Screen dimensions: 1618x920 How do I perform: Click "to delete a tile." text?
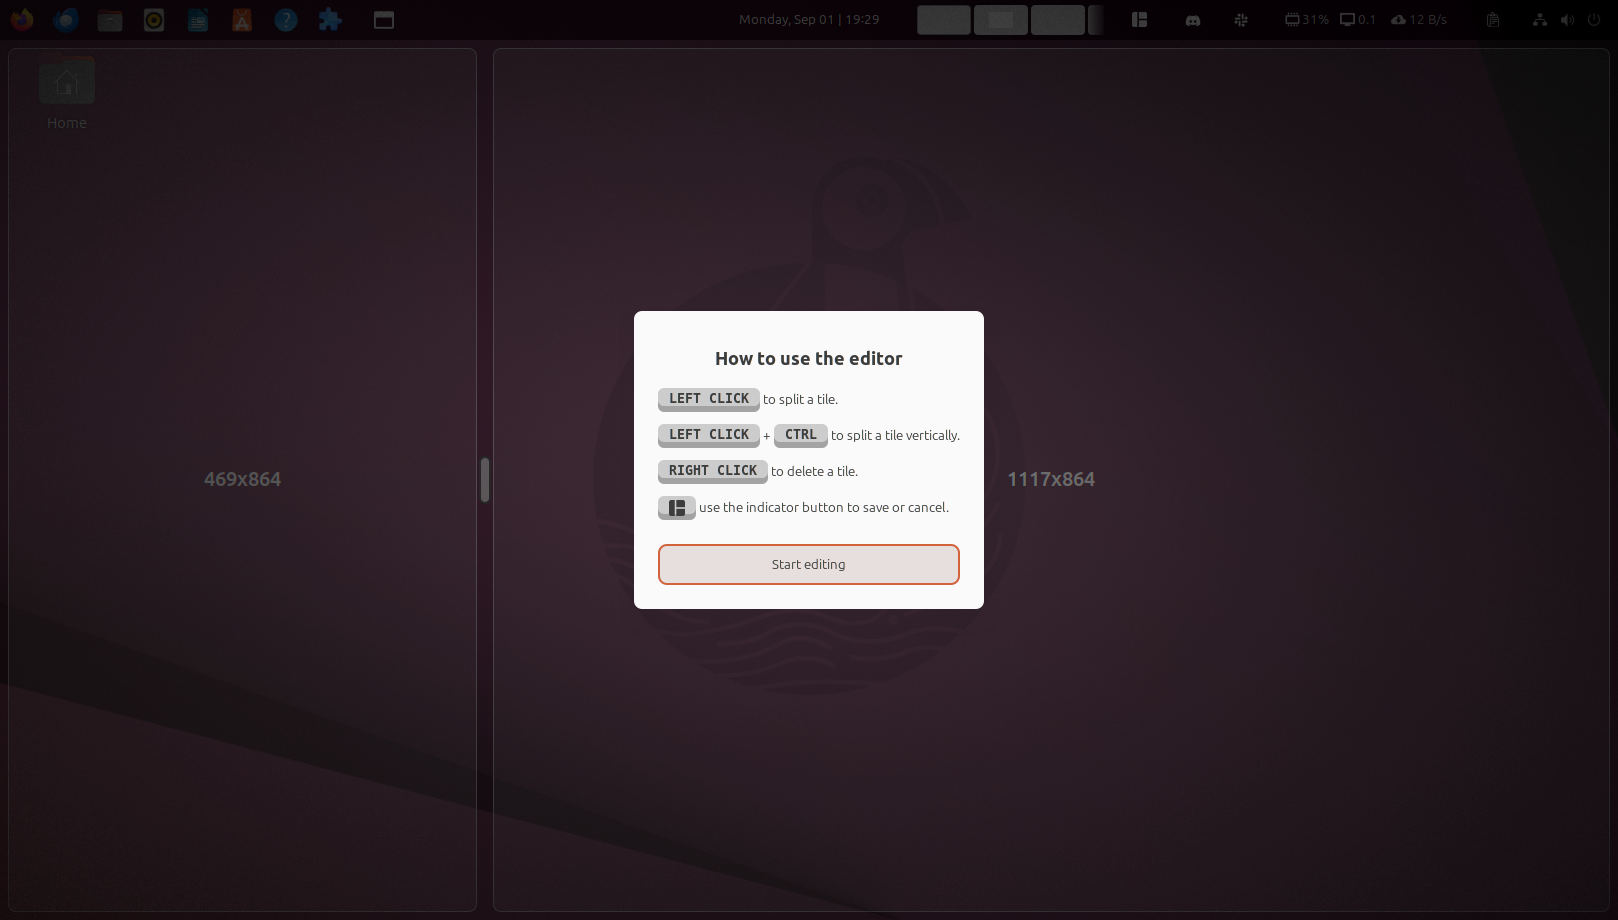click(x=814, y=471)
